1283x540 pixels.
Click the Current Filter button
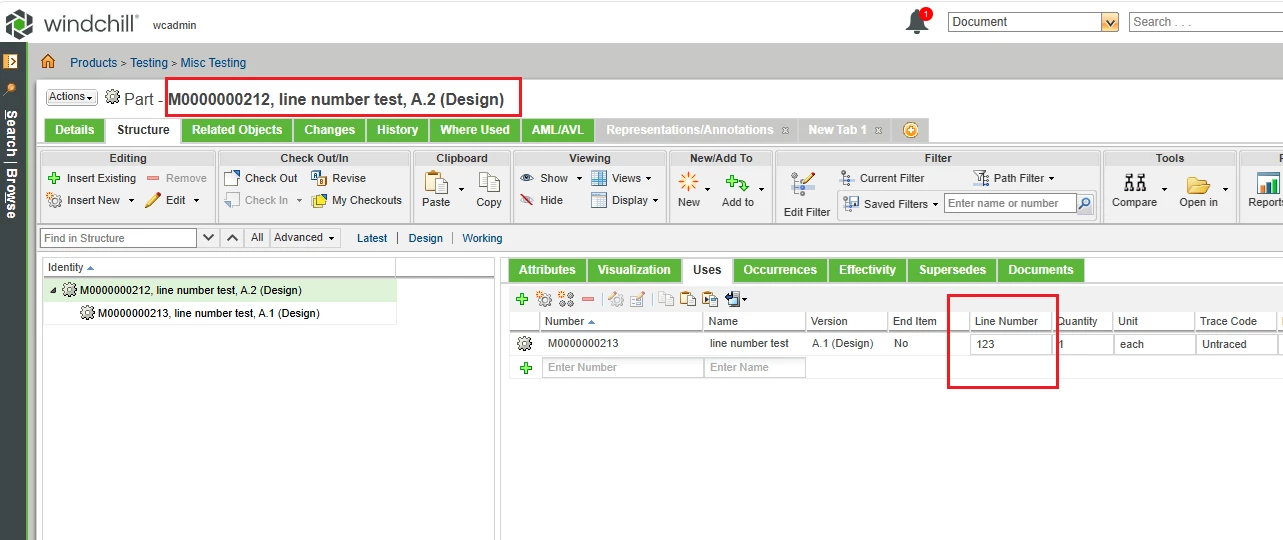[x=881, y=178]
